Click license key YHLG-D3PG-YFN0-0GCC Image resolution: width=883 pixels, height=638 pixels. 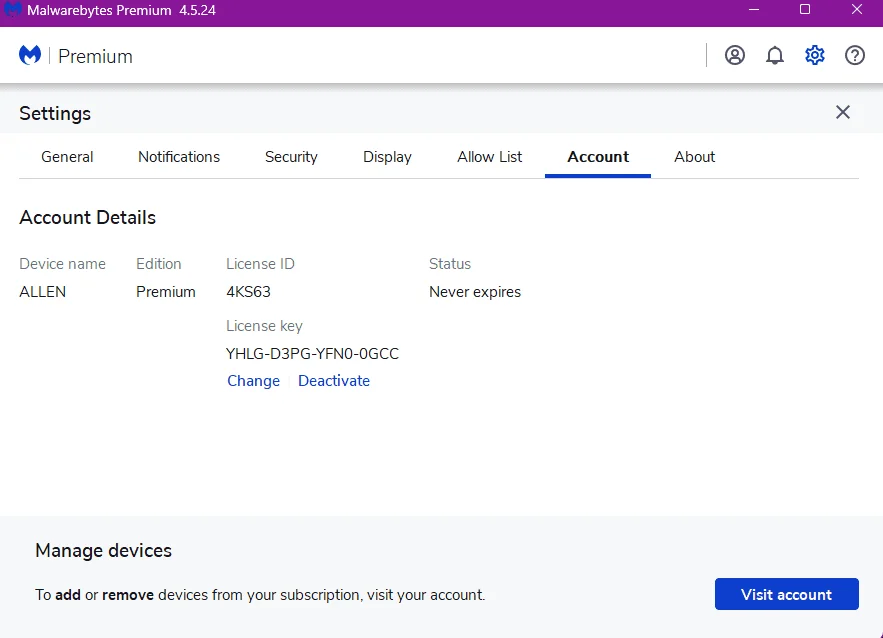312,354
